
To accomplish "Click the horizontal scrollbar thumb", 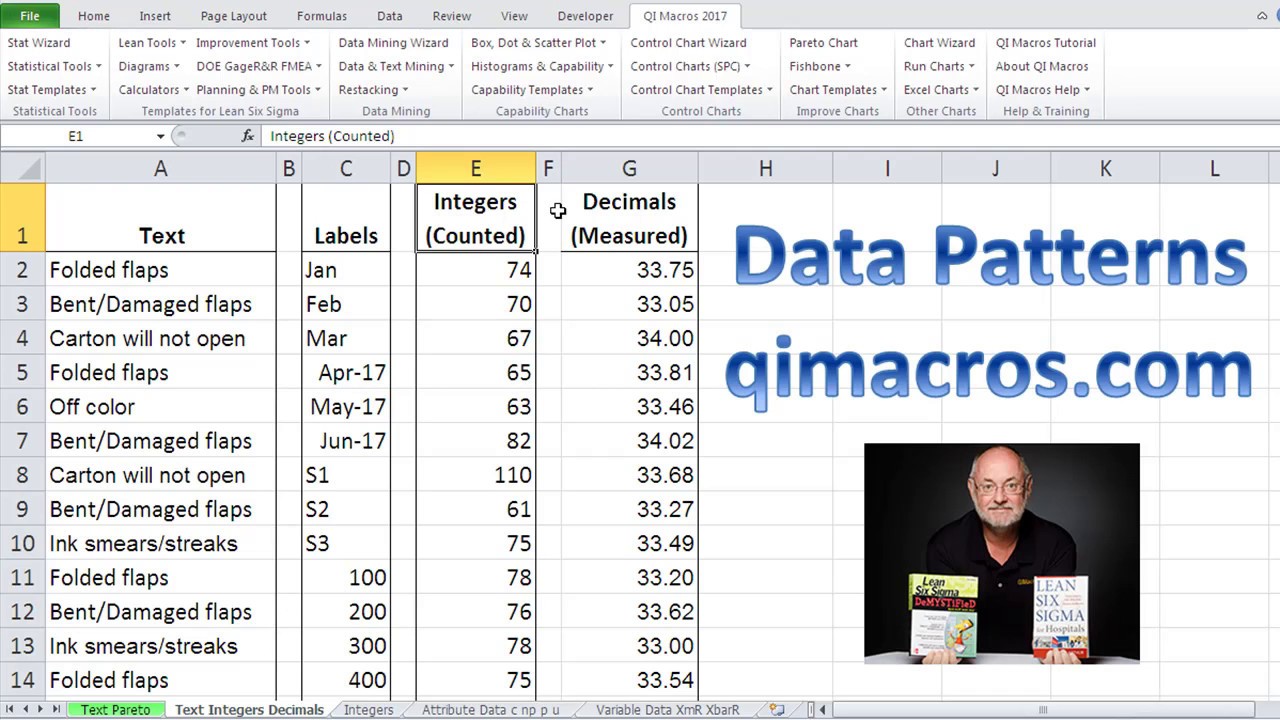I will pyautogui.click(x=1043, y=710).
